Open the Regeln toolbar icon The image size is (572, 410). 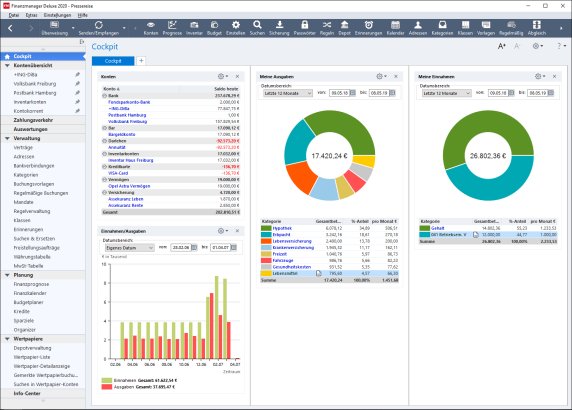[x=326, y=28]
